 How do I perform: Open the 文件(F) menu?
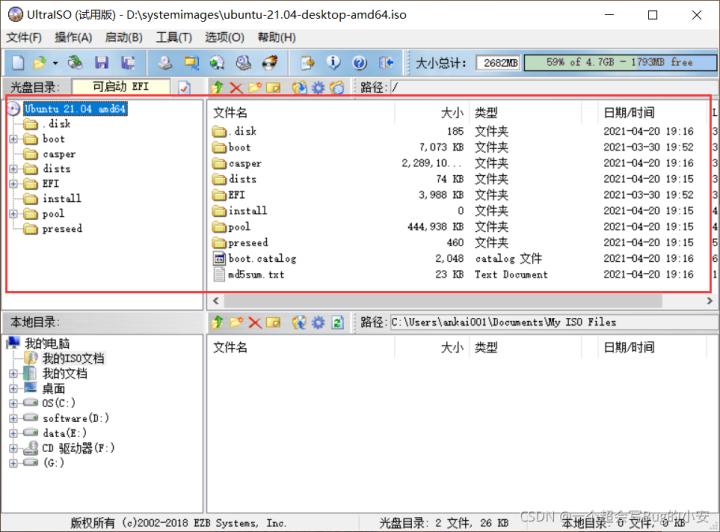click(24, 38)
